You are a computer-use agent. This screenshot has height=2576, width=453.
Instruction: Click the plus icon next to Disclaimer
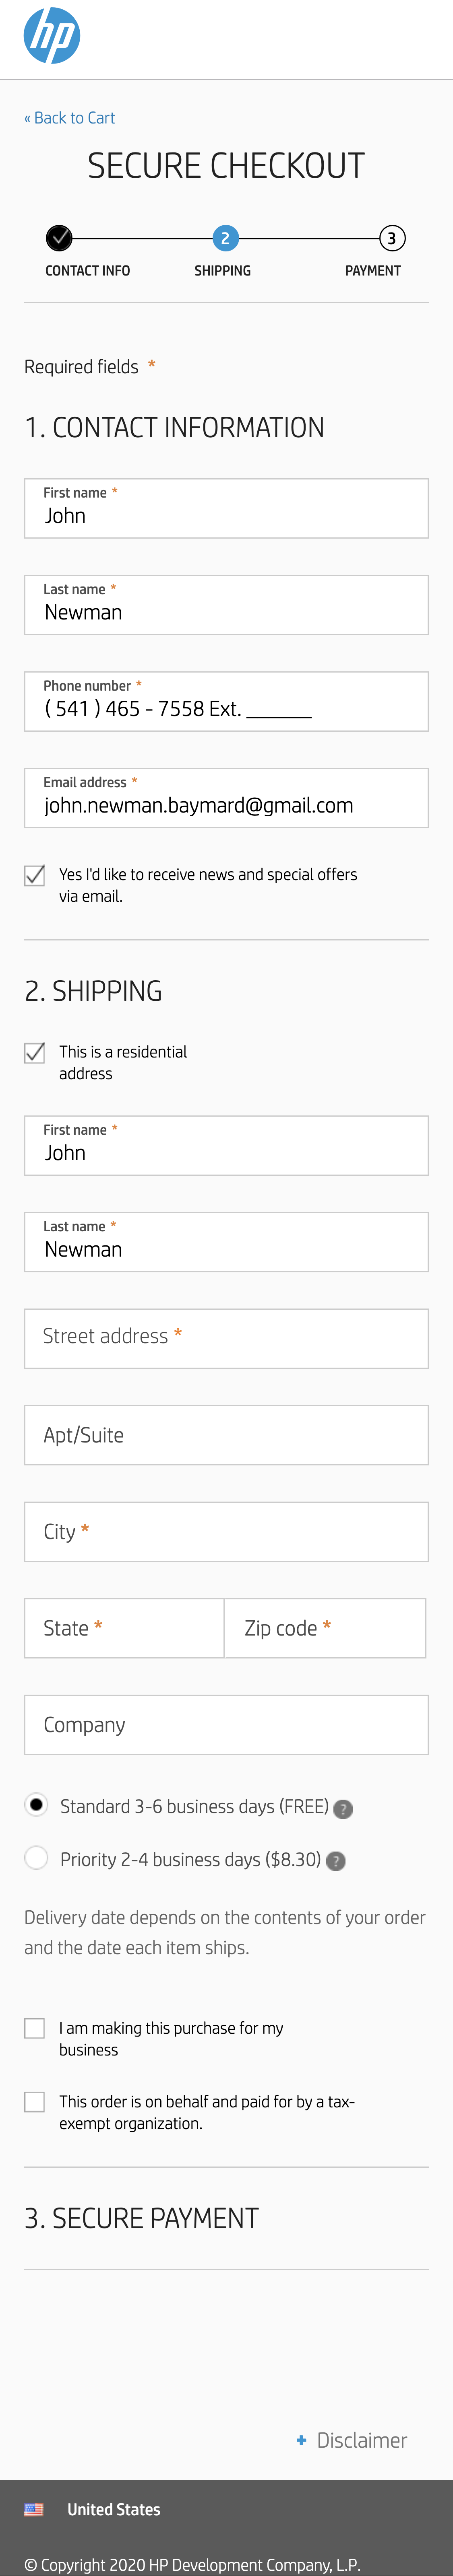(x=301, y=2440)
